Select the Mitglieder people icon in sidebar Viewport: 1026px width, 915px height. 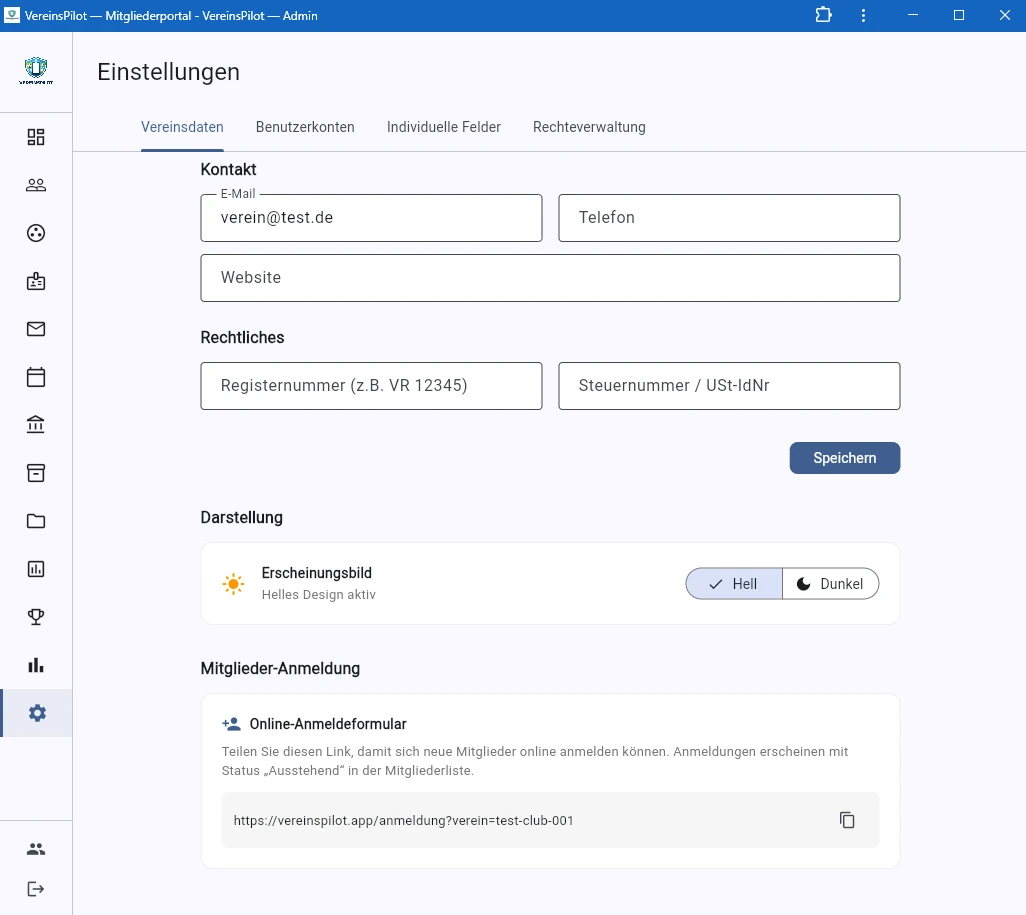36,184
